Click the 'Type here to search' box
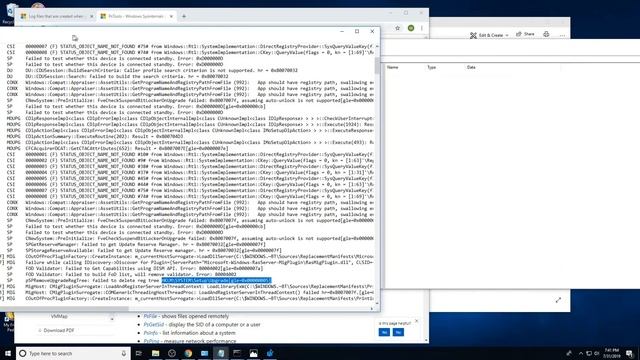The width and height of the screenshot is (640, 360). [73, 353]
